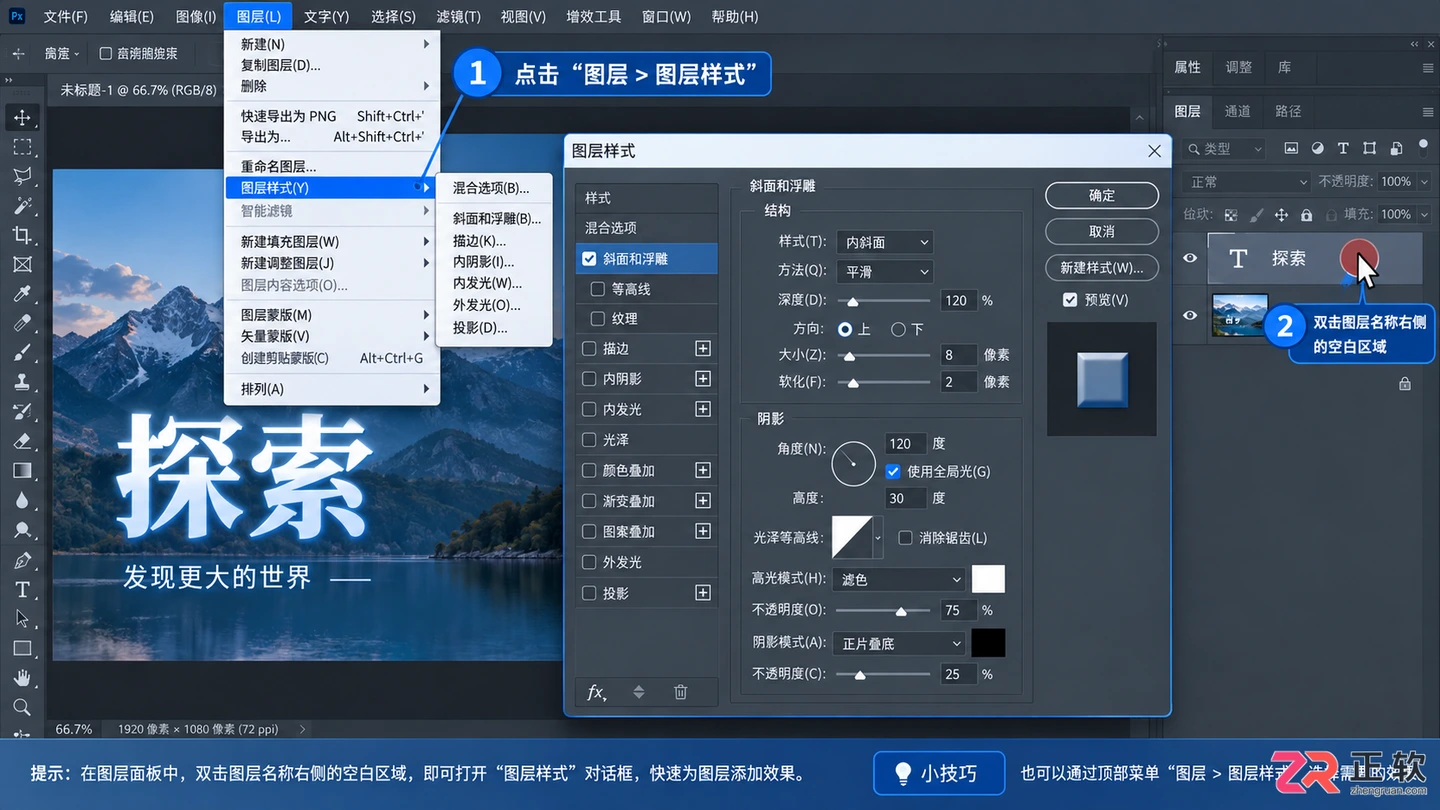This screenshot has width=1440, height=810.
Task: Expand the 高光模式 dropdown showing 滤色
Action: coord(900,579)
